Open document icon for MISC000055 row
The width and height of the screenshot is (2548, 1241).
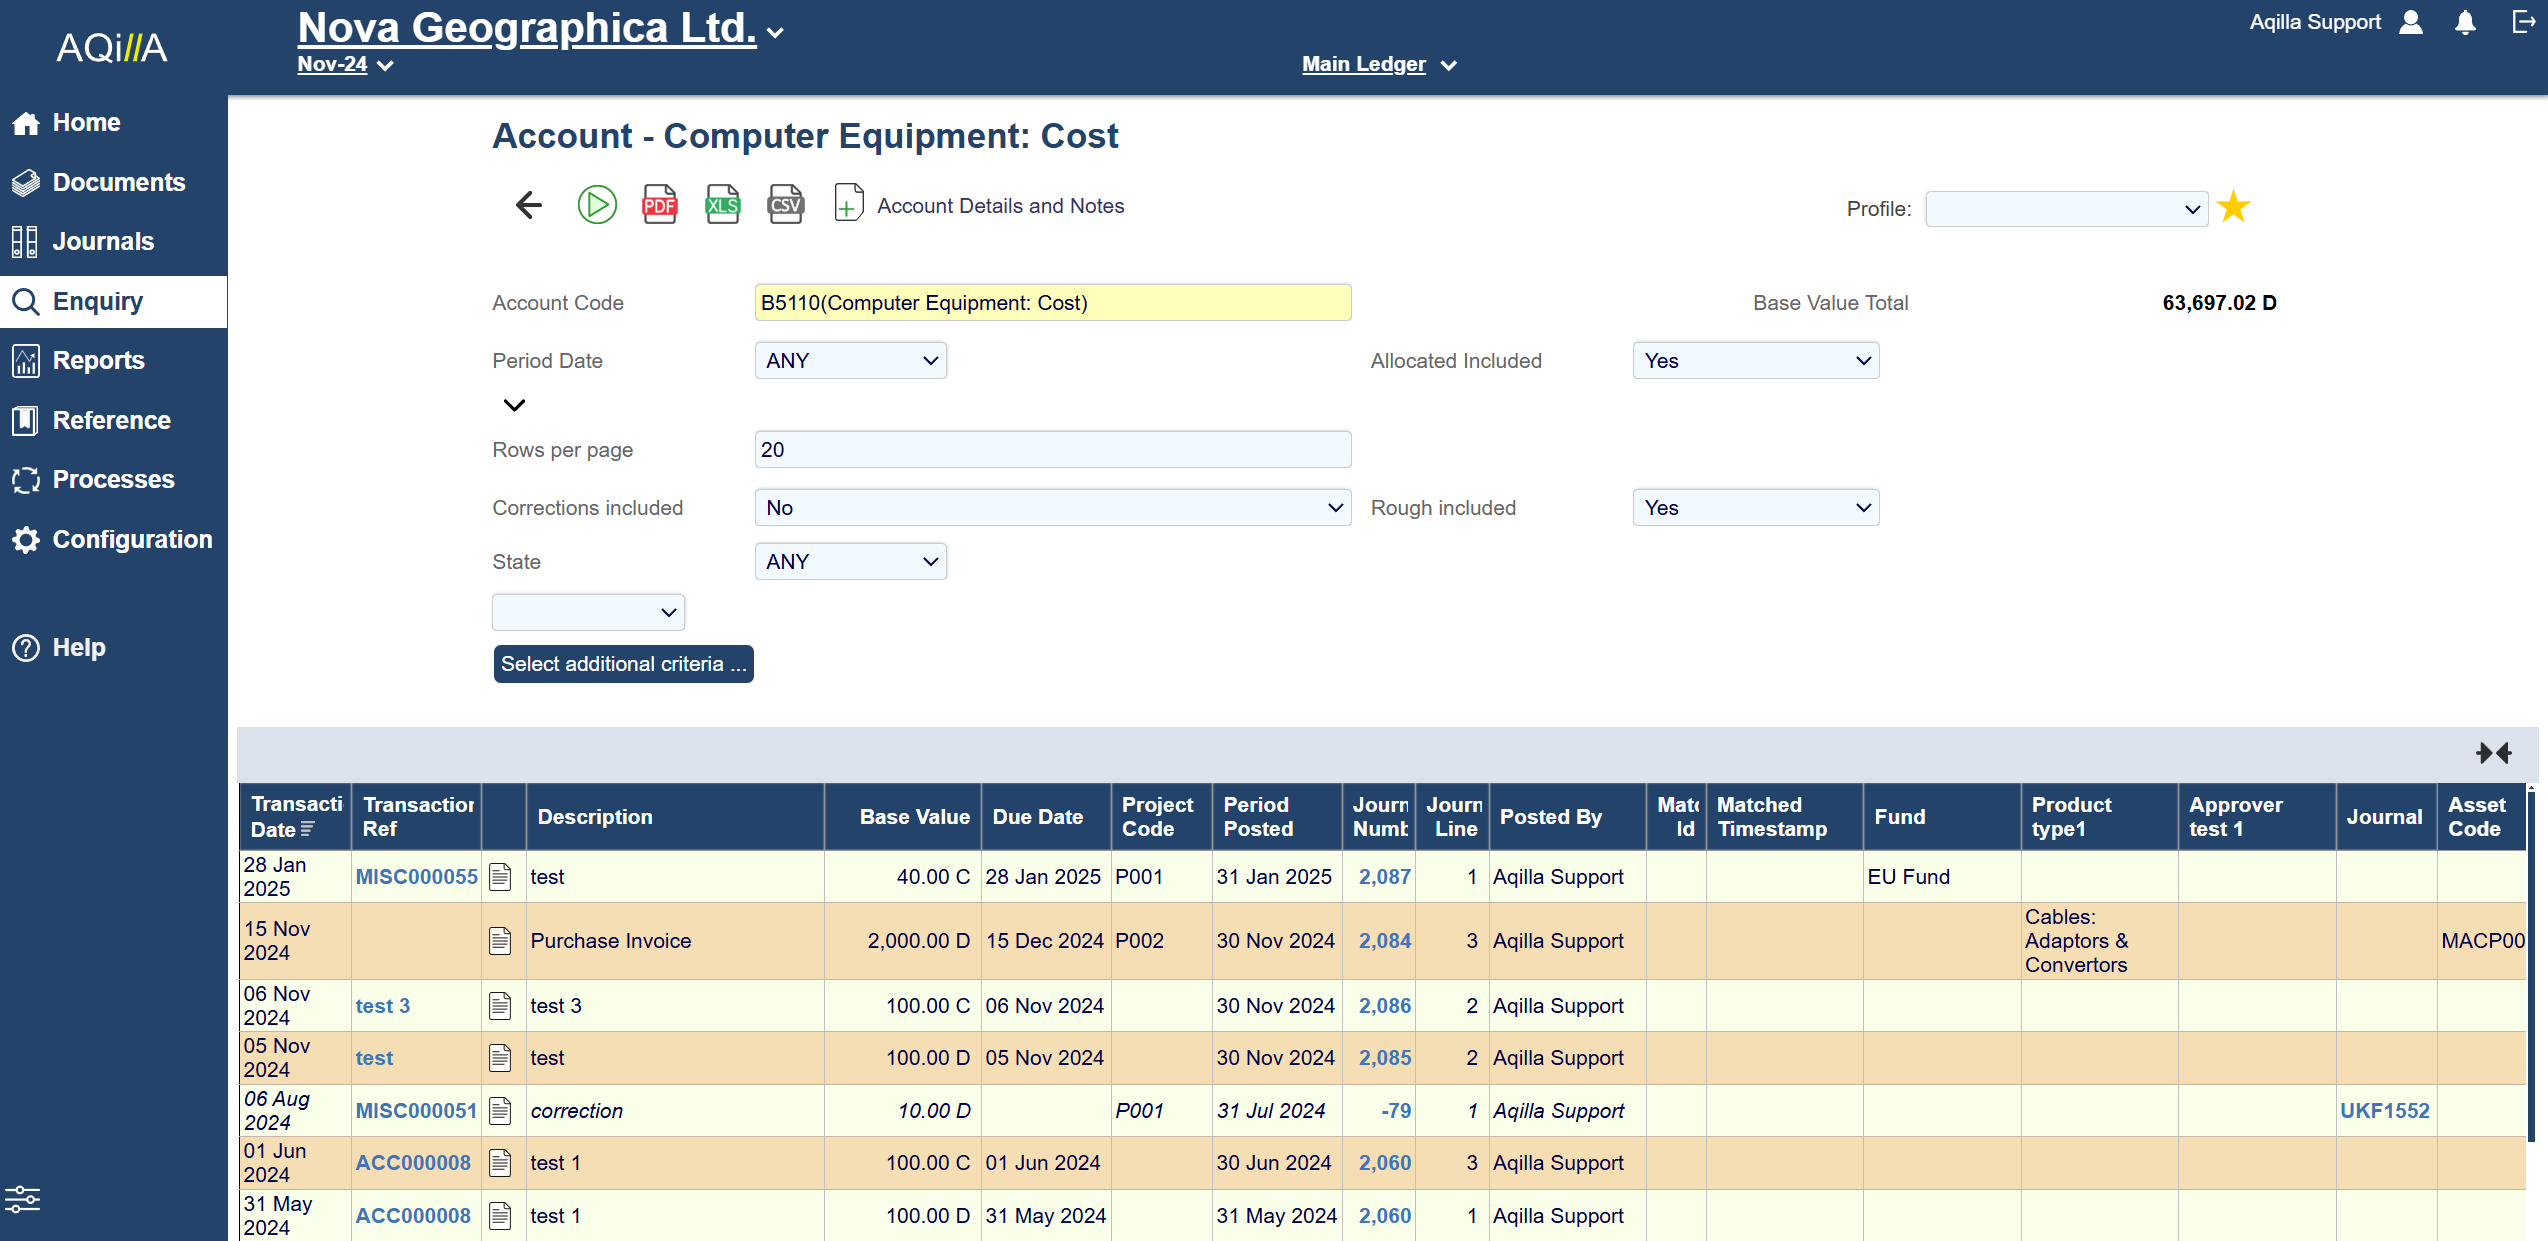click(500, 877)
